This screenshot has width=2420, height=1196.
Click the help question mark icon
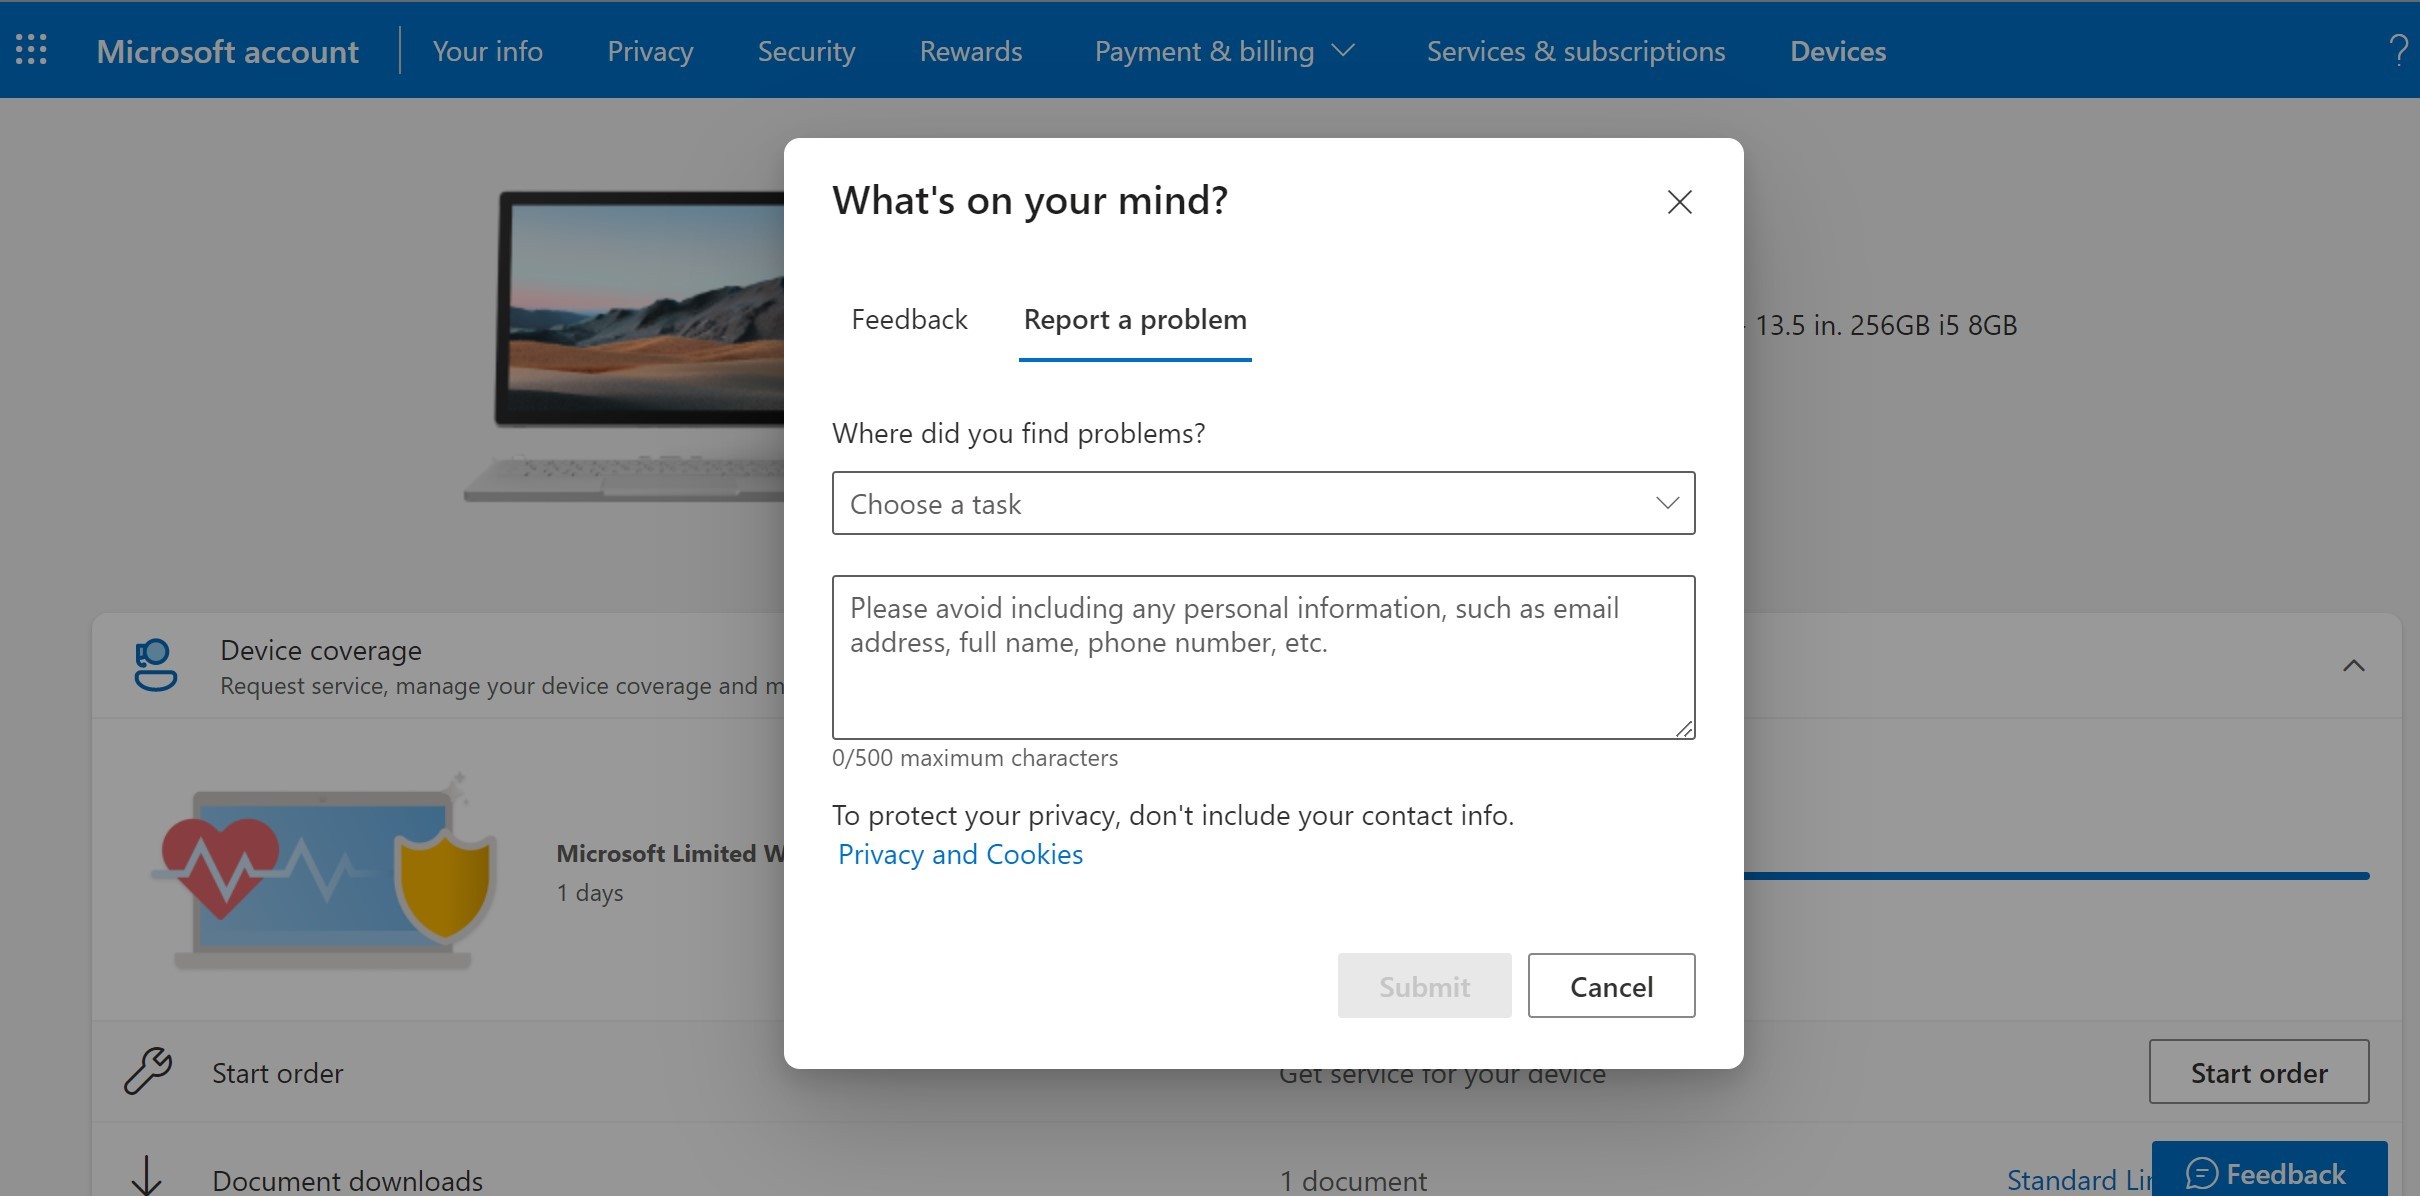[2397, 49]
